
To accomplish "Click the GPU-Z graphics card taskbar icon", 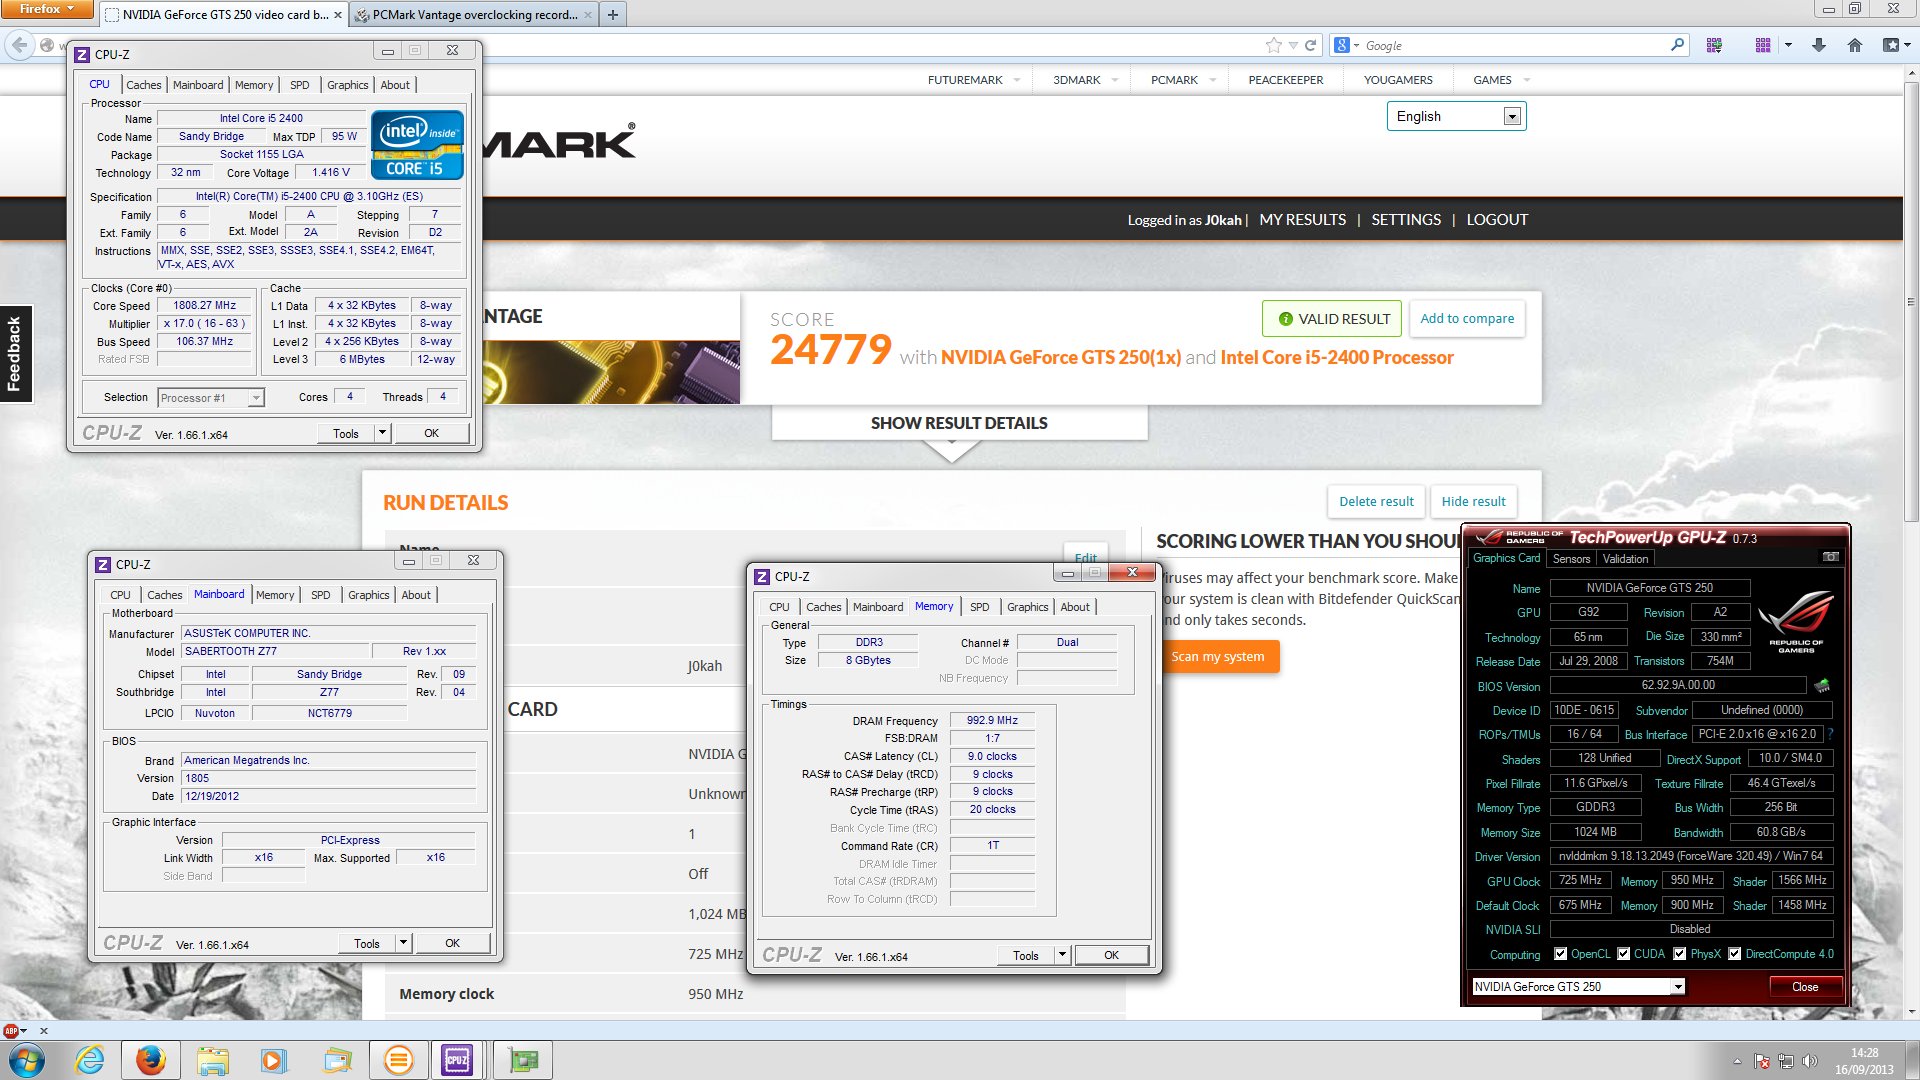I will point(523,1060).
